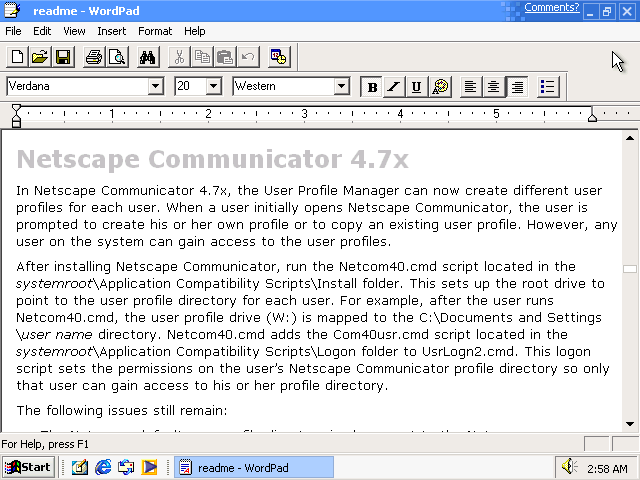Click the Undo arrow icon
This screenshot has height=480, width=640.
click(x=248, y=57)
